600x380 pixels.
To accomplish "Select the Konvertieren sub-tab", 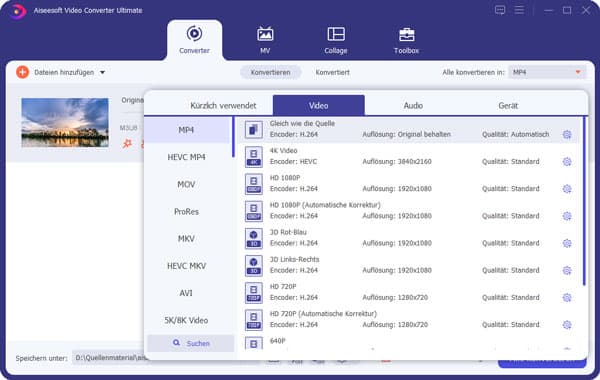I will 270,72.
